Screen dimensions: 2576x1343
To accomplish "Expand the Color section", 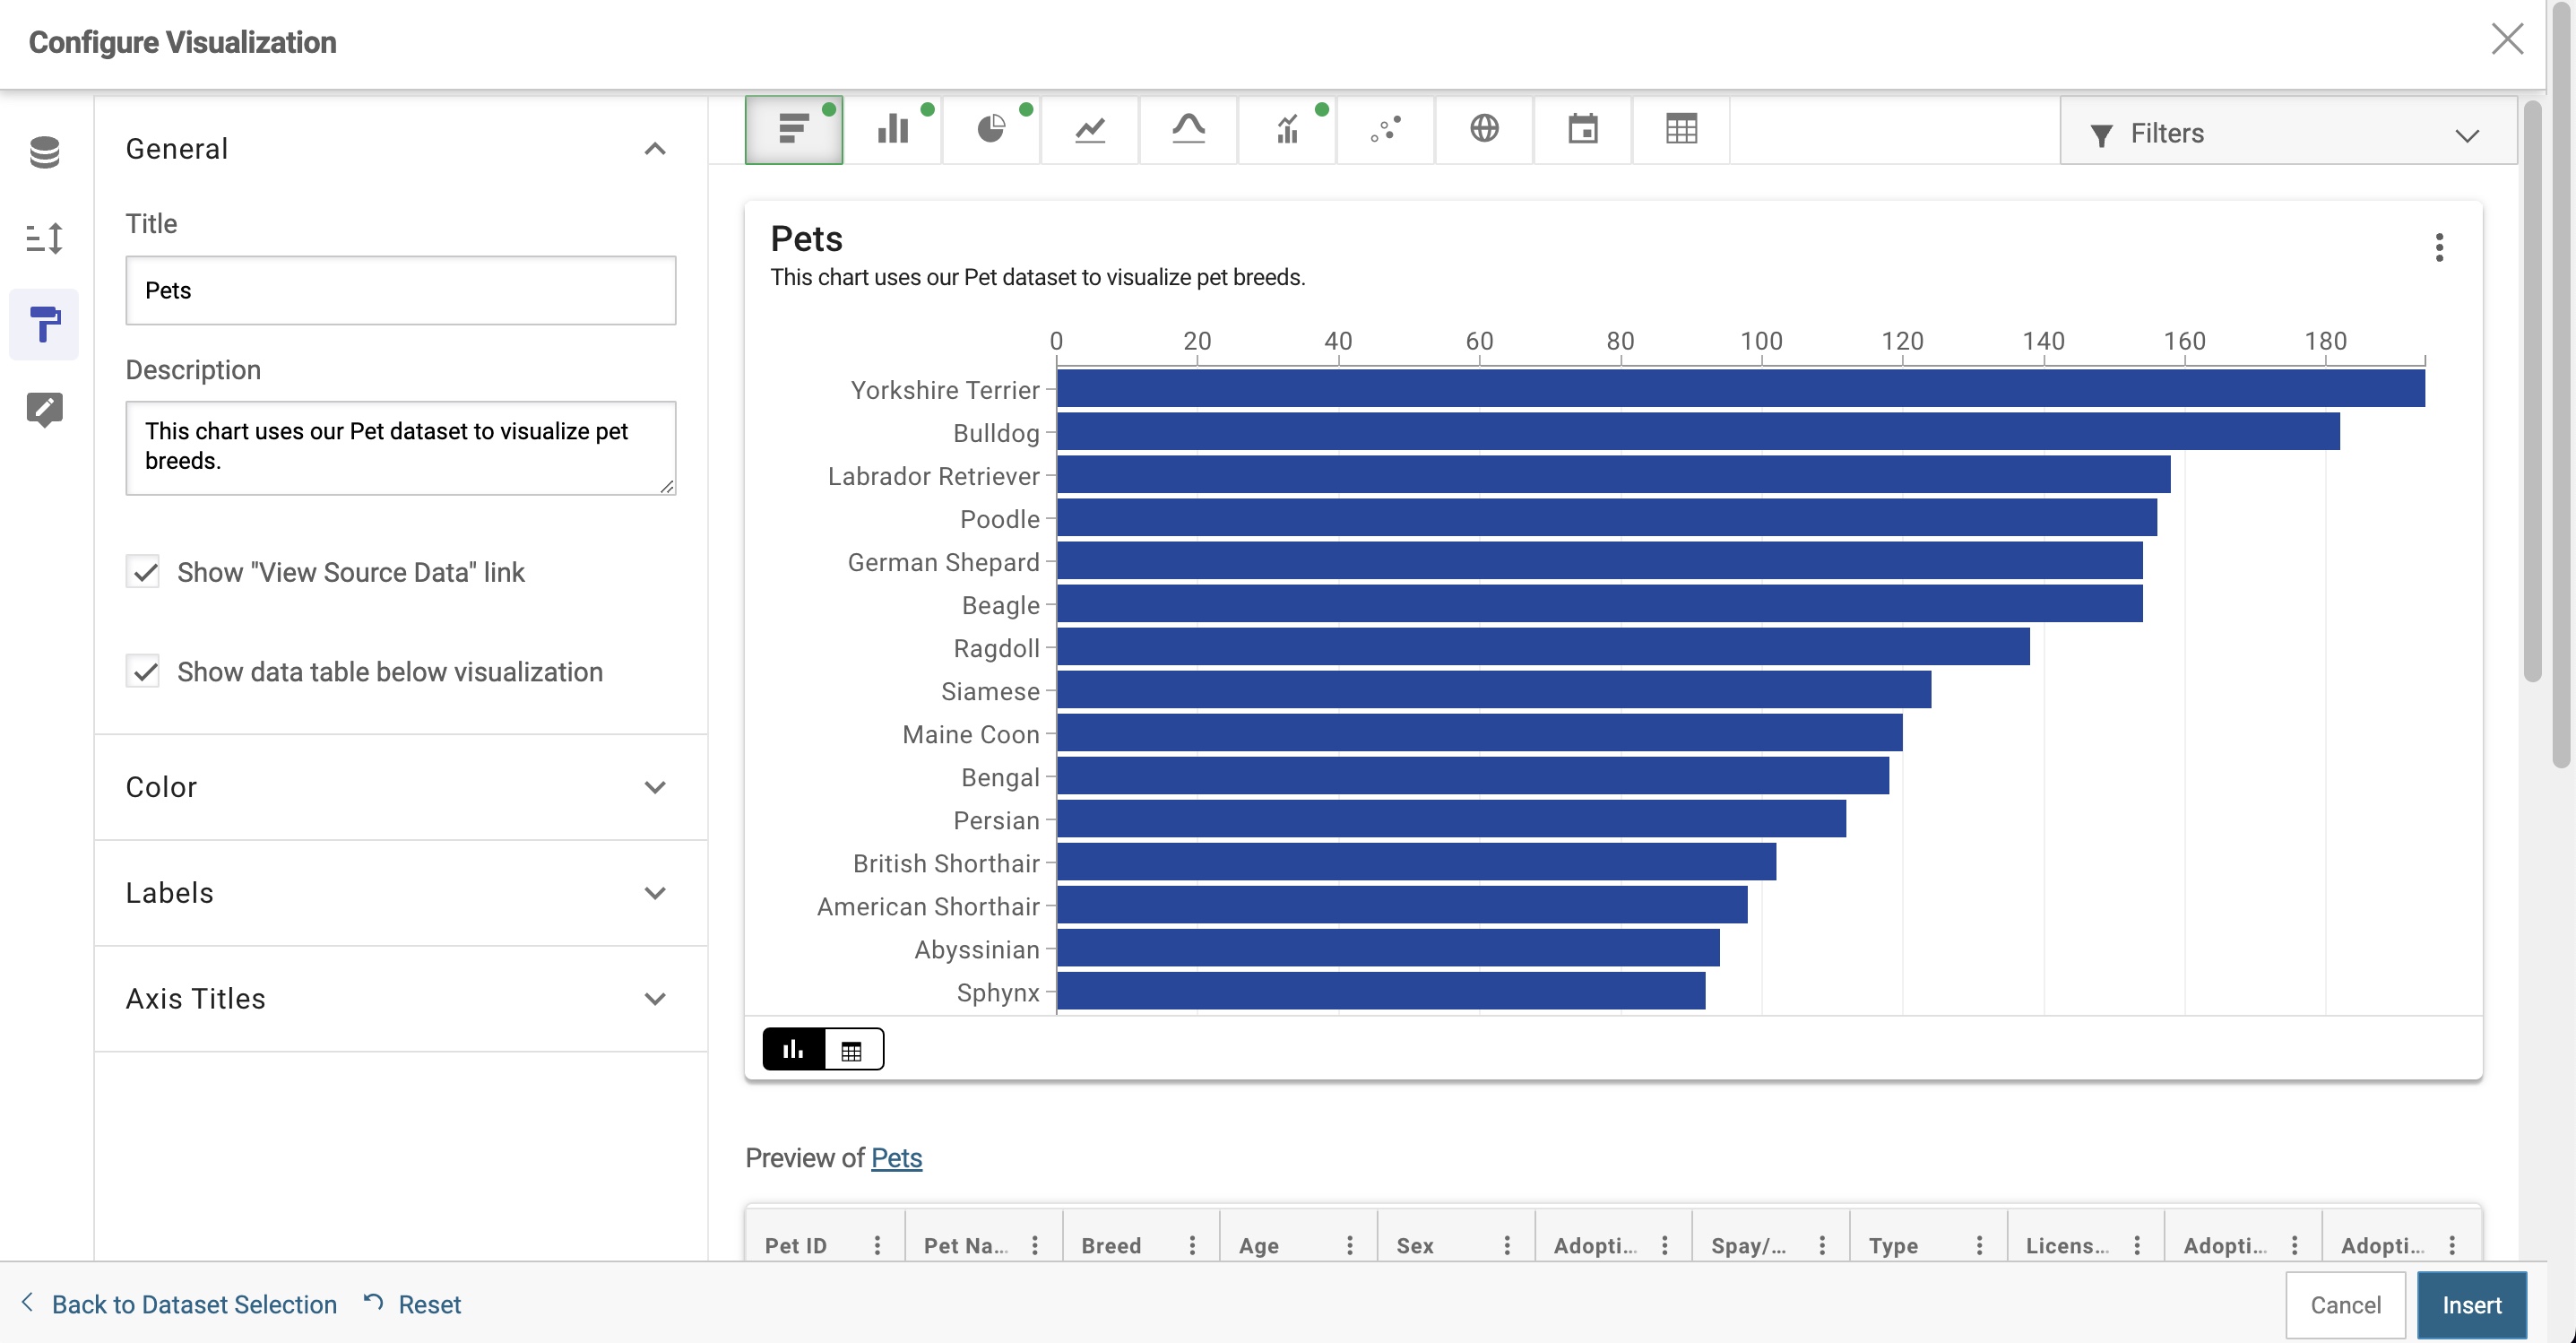I will pyautogui.click(x=400, y=787).
